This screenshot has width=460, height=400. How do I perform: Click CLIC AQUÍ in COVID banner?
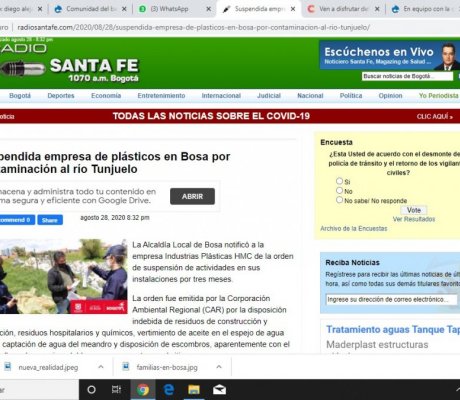(x=435, y=116)
